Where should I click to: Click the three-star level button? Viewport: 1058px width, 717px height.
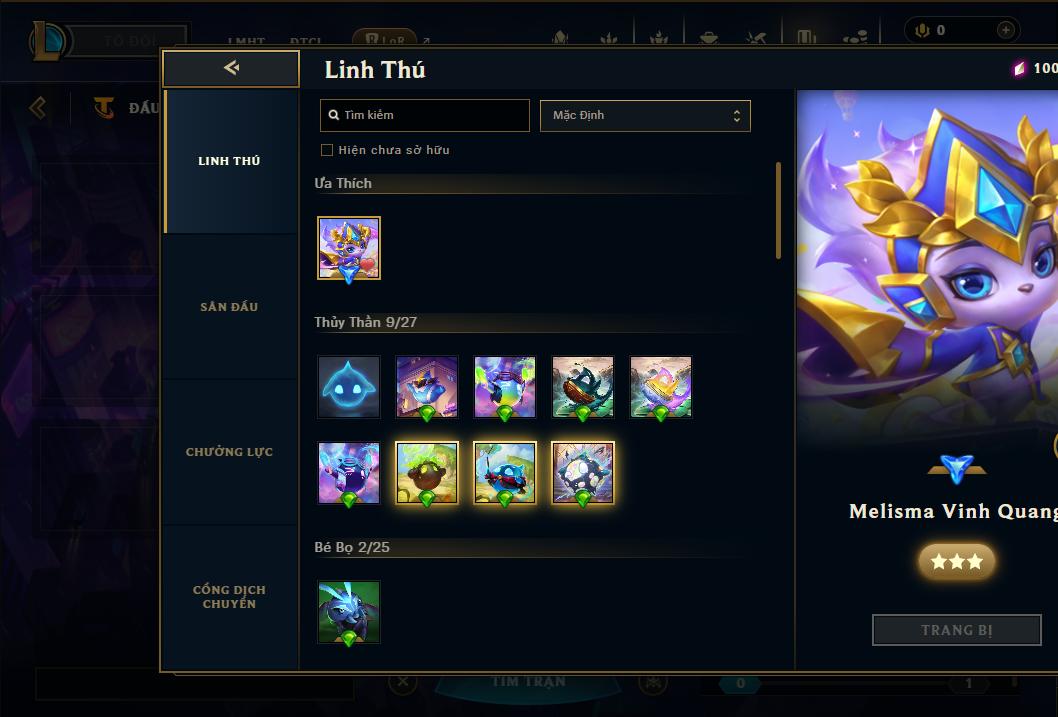click(x=957, y=561)
